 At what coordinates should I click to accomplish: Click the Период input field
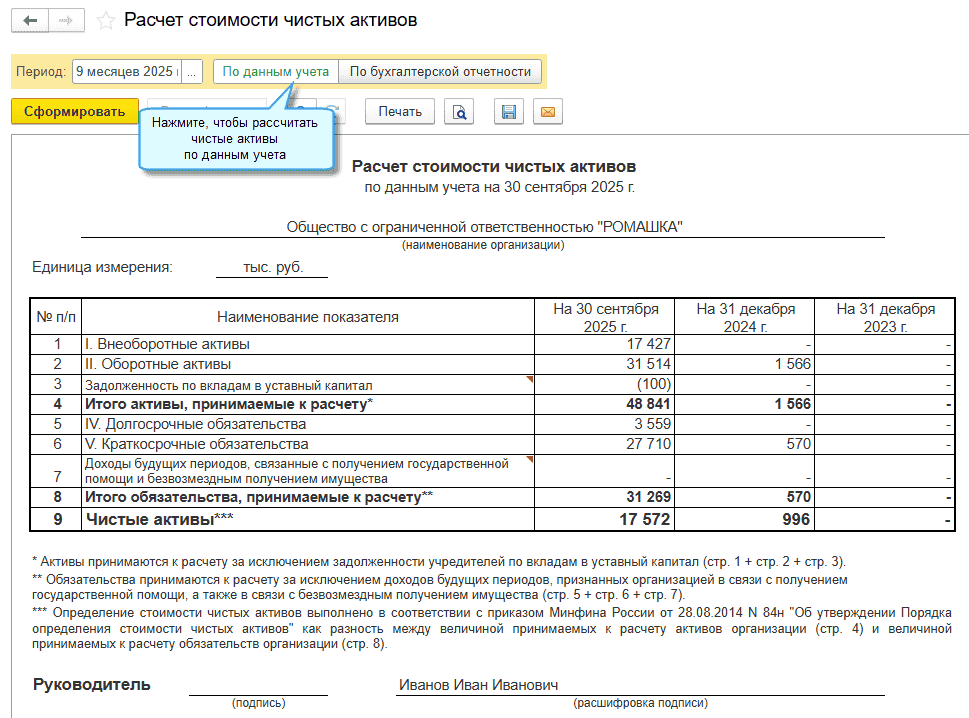tap(125, 72)
